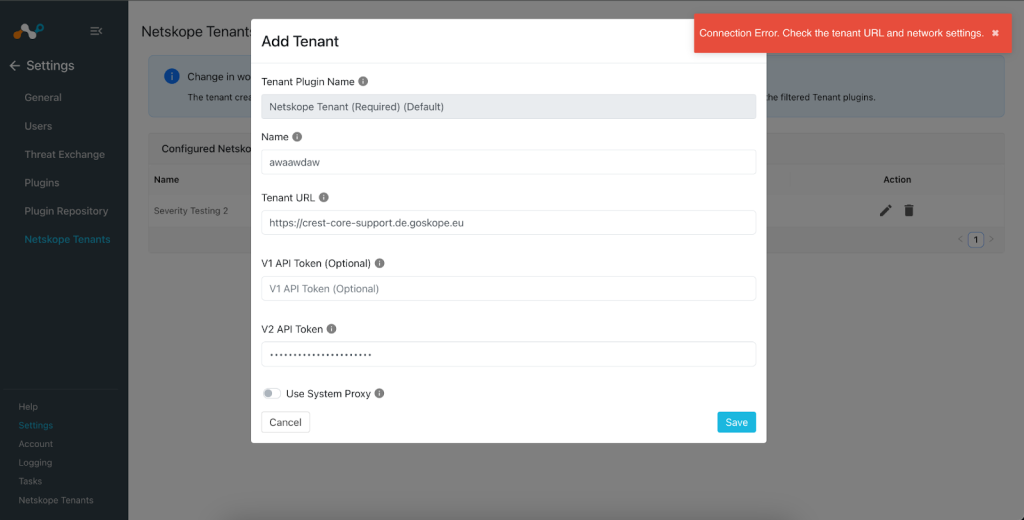Collapse the sidebar menu icon
The image size is (1024, 520).
[x=96, y=31]
